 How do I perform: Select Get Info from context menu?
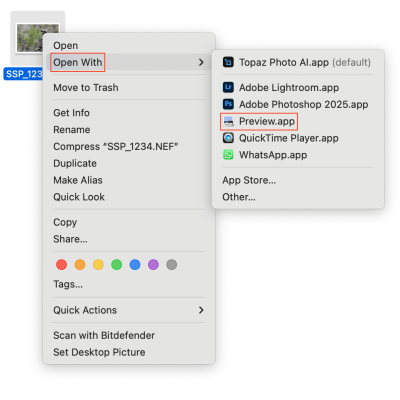pos(71,113)
